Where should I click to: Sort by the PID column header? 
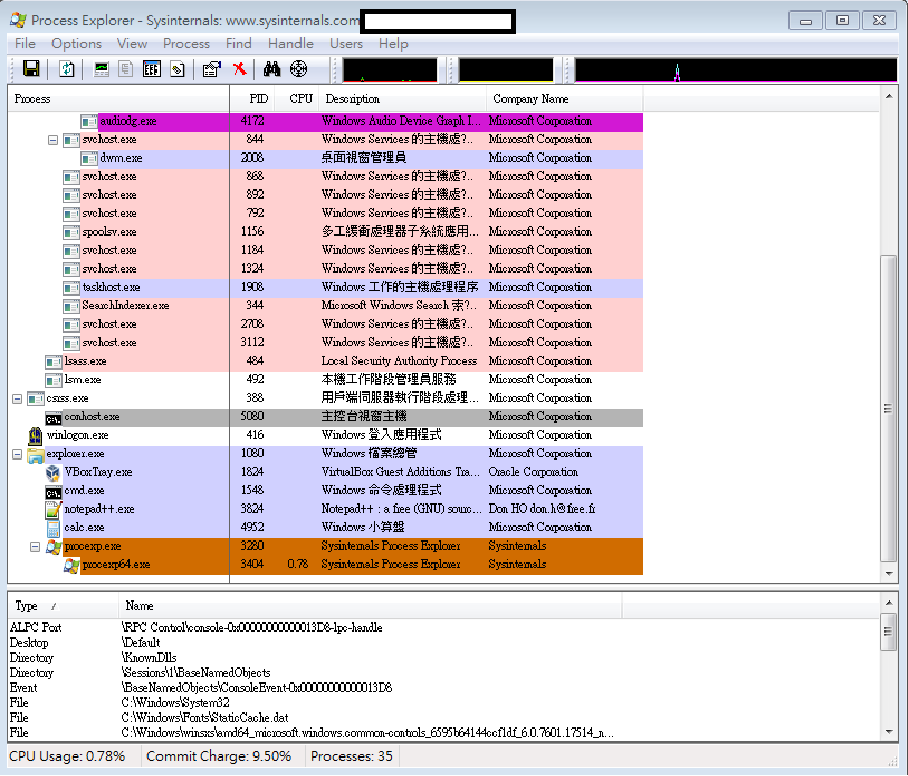click(x=252, y=99)
